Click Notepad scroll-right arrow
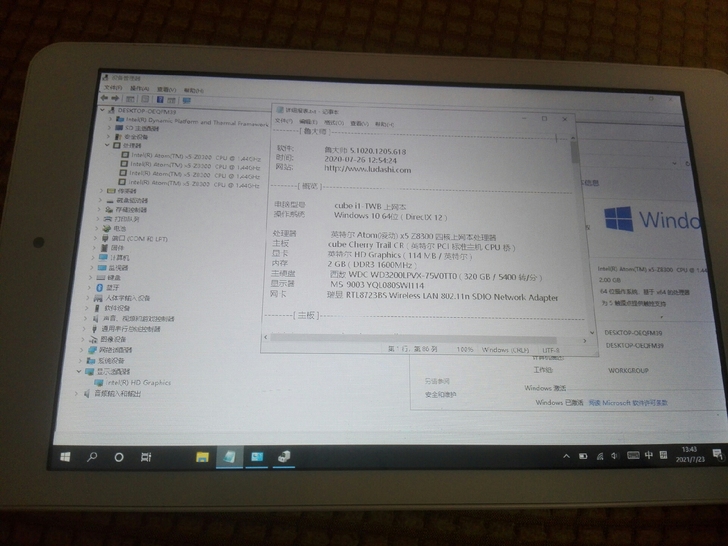728x546 pixels. [x=585, y=340]
